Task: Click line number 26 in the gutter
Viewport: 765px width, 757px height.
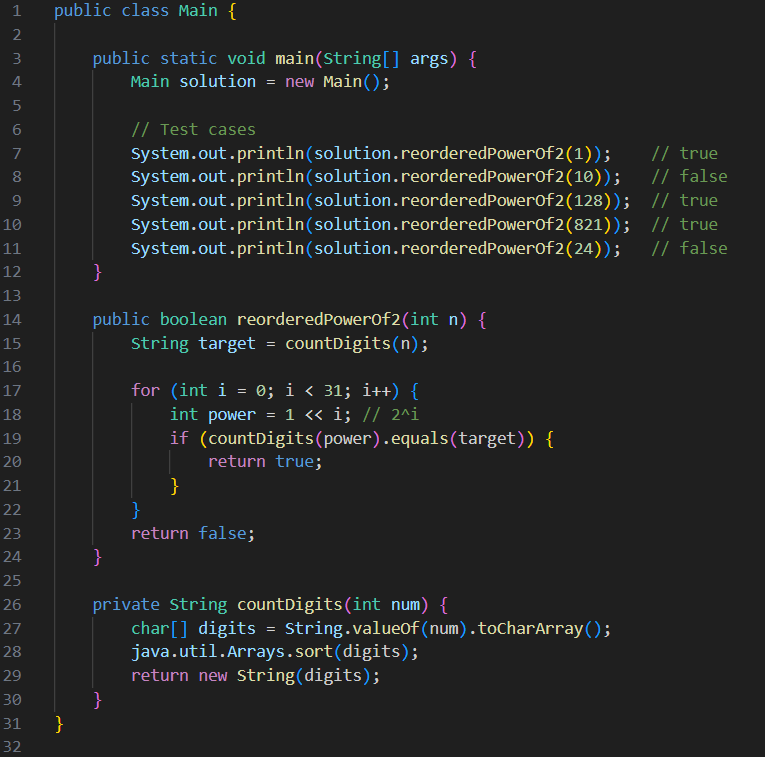Action: coord(12,605)
